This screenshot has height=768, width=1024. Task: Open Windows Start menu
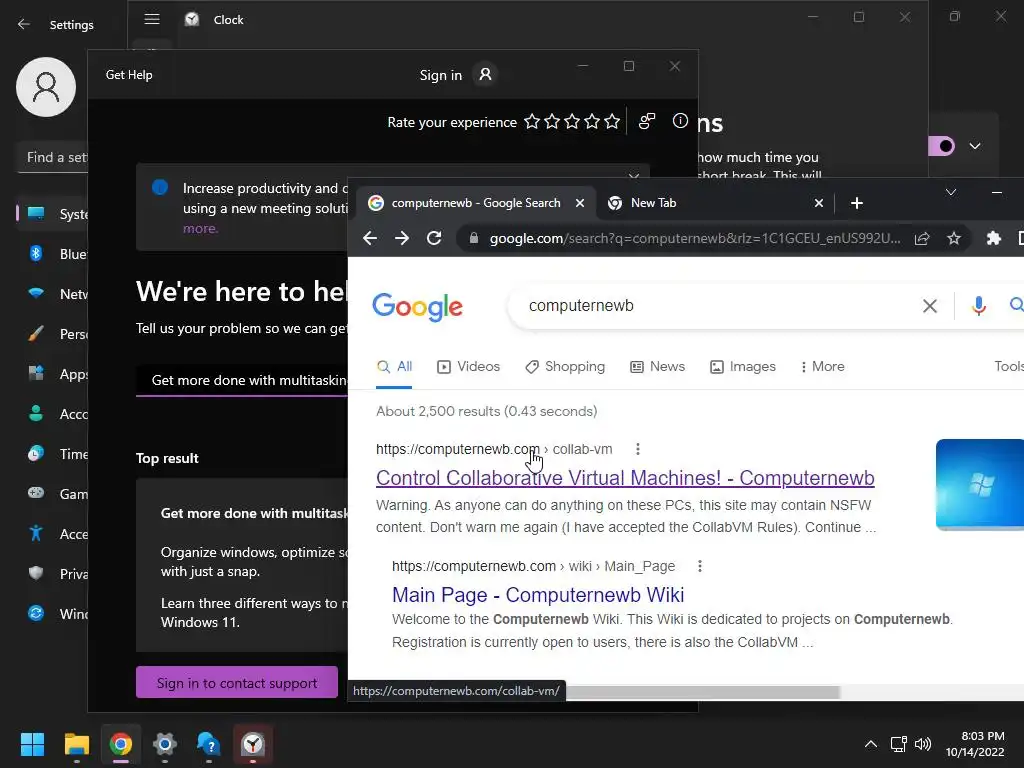pyautogui.click(x=32, y=744)
